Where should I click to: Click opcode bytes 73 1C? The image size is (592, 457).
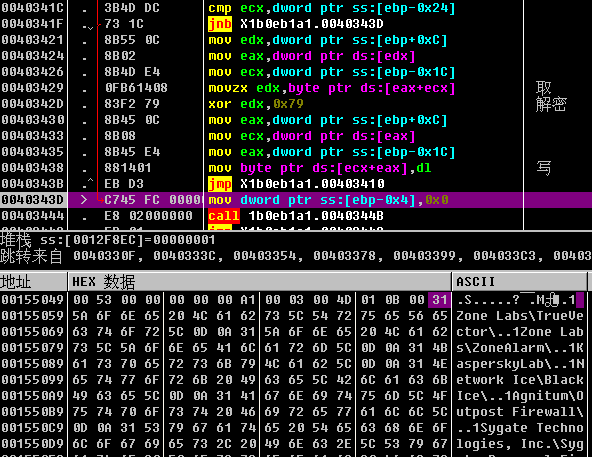[x=124, y=24]
